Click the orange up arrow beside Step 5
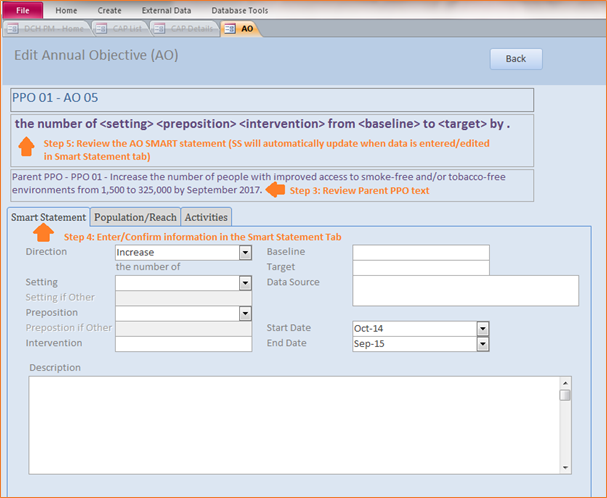The height and width of the screenshot is (498, 607). (x=26, y=146)
